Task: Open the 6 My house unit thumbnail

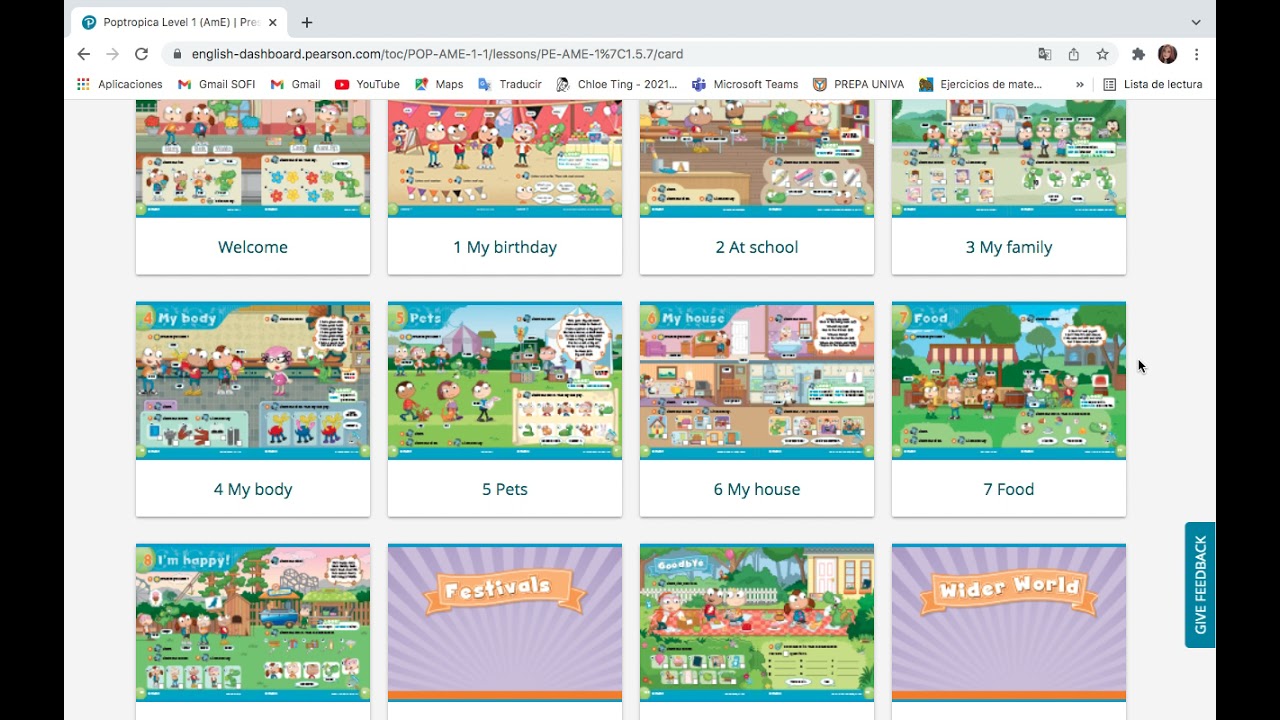Action: pos(757,381)
